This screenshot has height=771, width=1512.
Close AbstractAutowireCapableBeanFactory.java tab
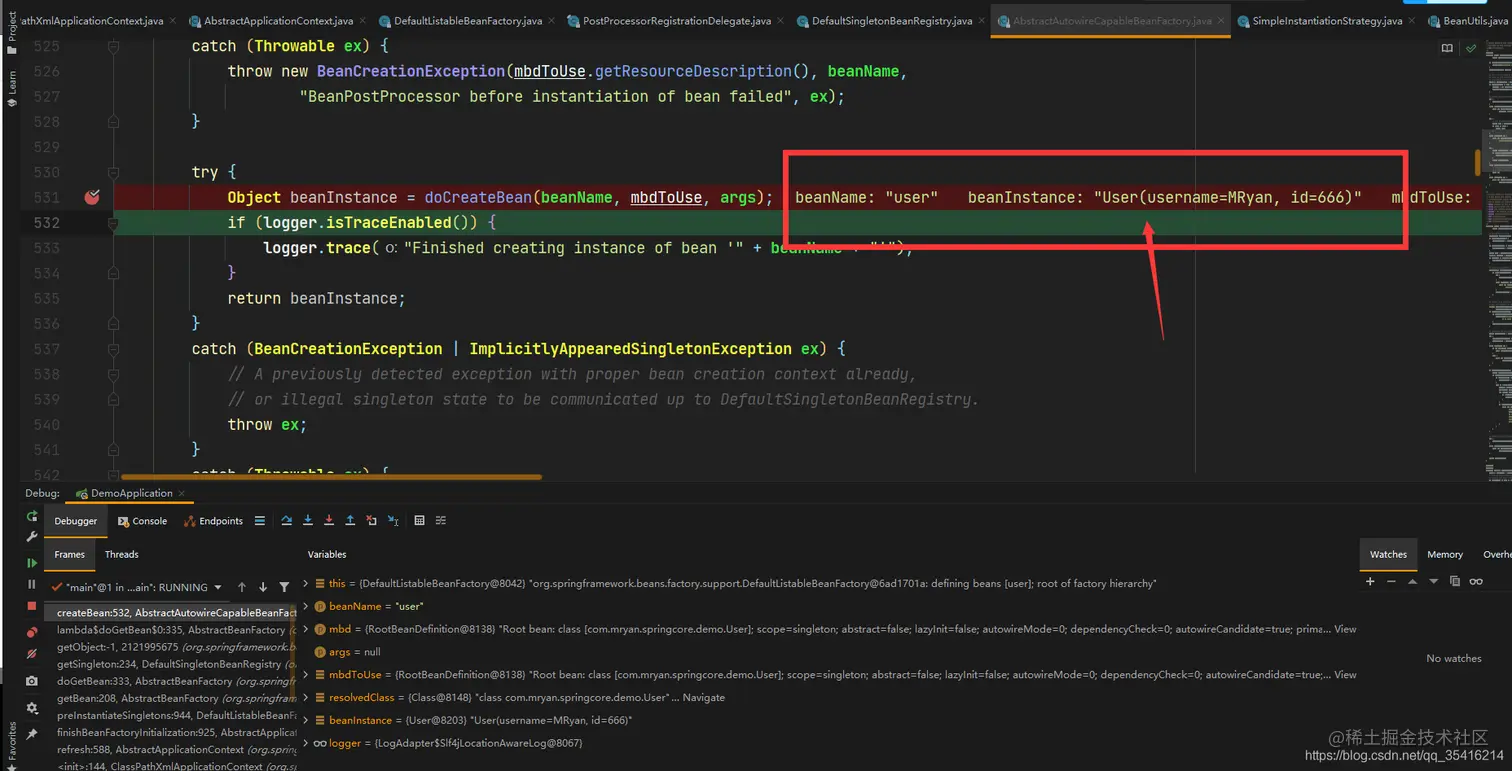(x=1221, y=21)
